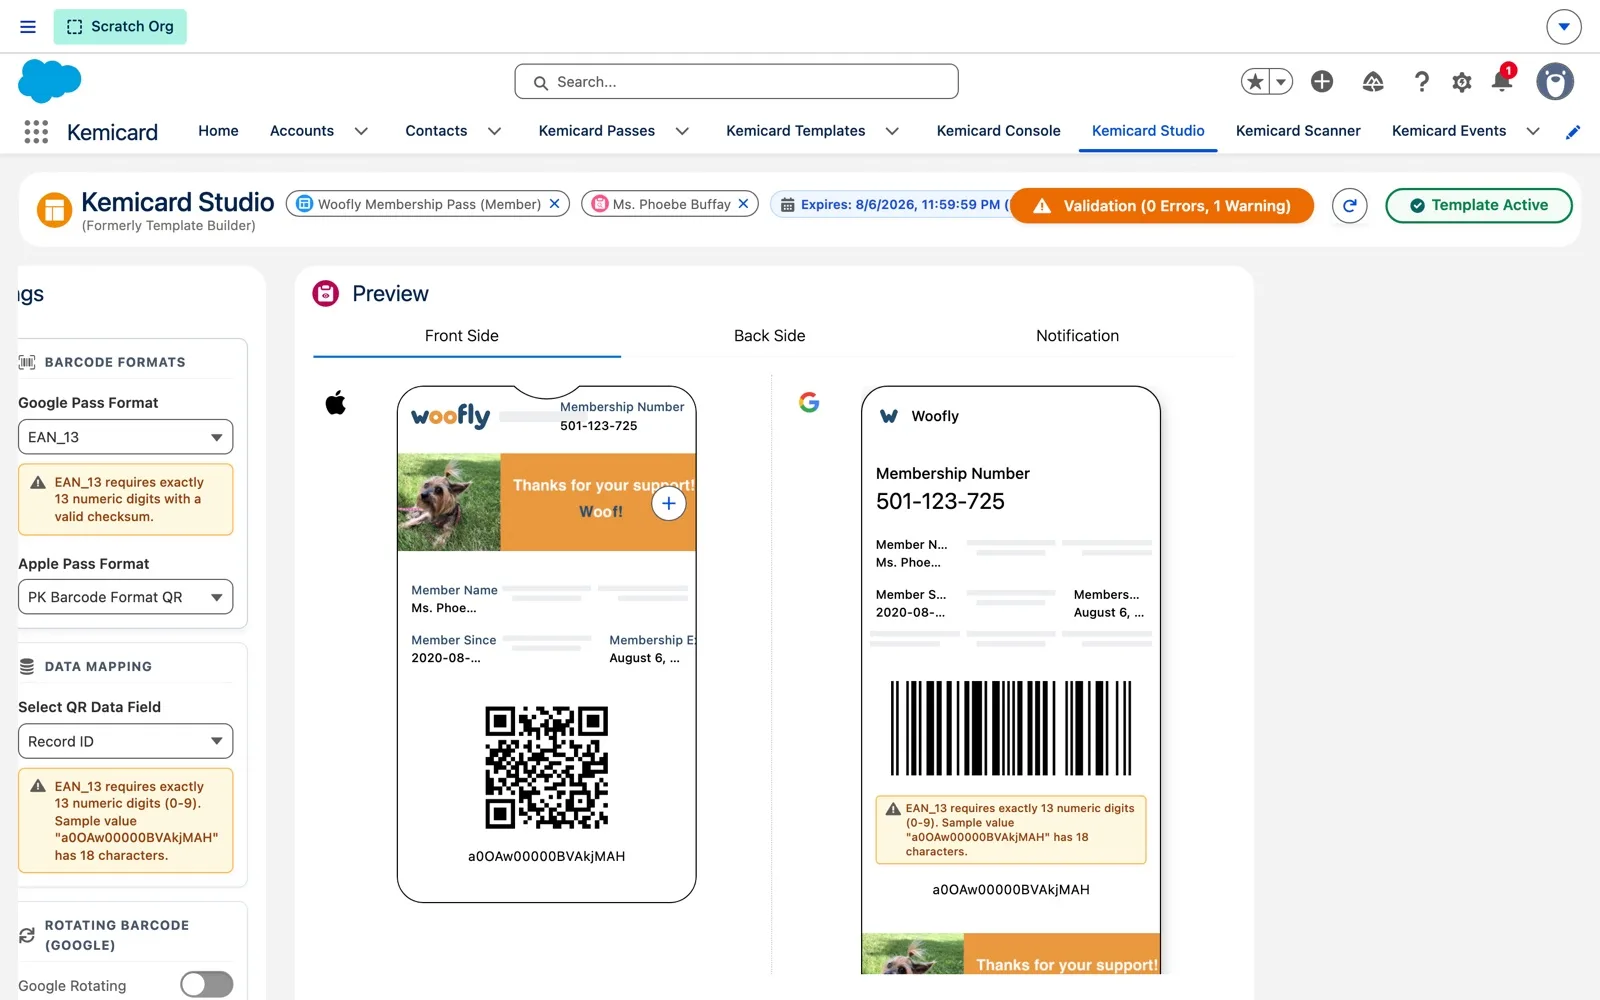Click the QR code on Apple pass
1600x1000 pixels.
[547, 767]
